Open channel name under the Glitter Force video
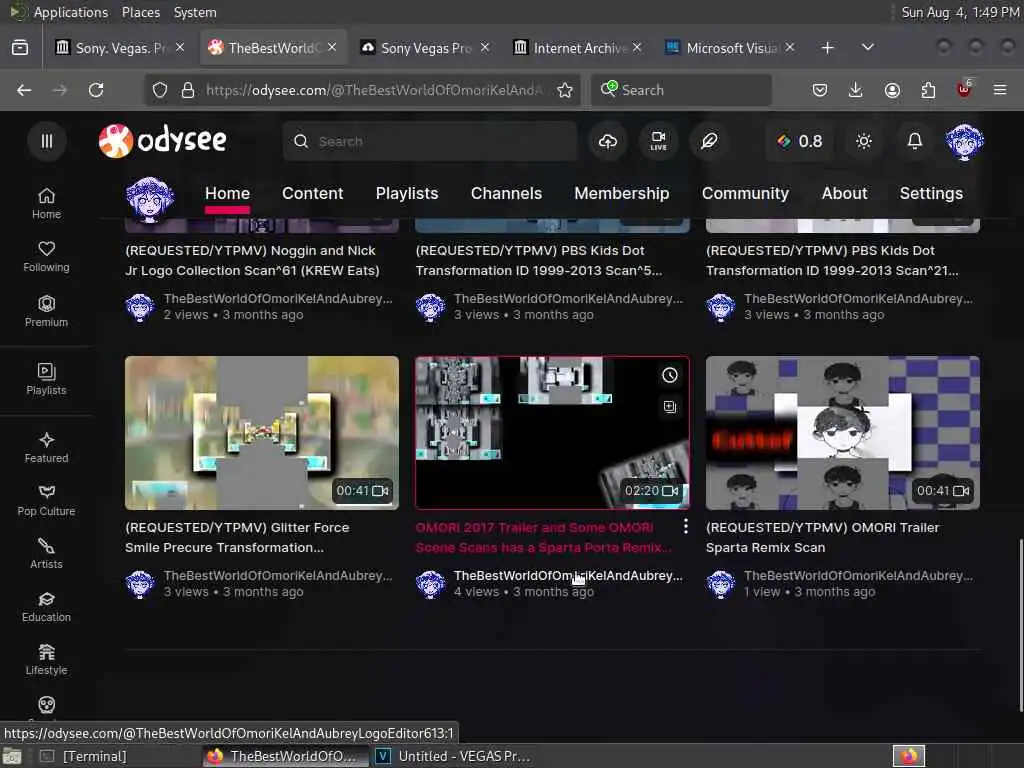1024x768 pixels. [x=278, y=575]
